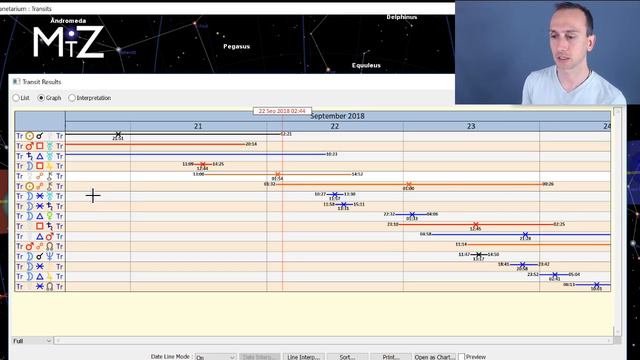Click the exact marker on the Moon sextile Saturn line

(344, 204)
